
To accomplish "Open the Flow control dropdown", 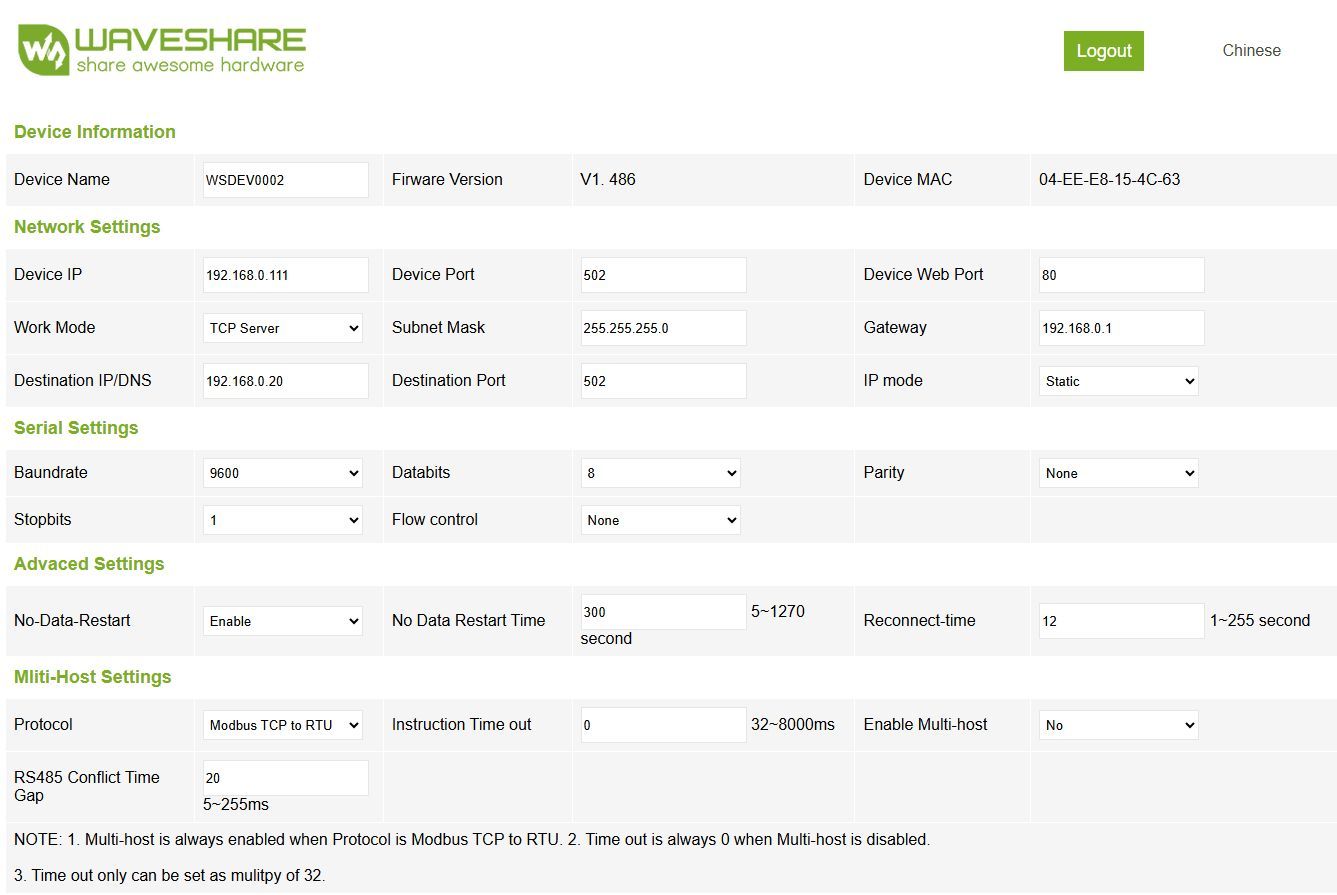I will coord(660,520).
